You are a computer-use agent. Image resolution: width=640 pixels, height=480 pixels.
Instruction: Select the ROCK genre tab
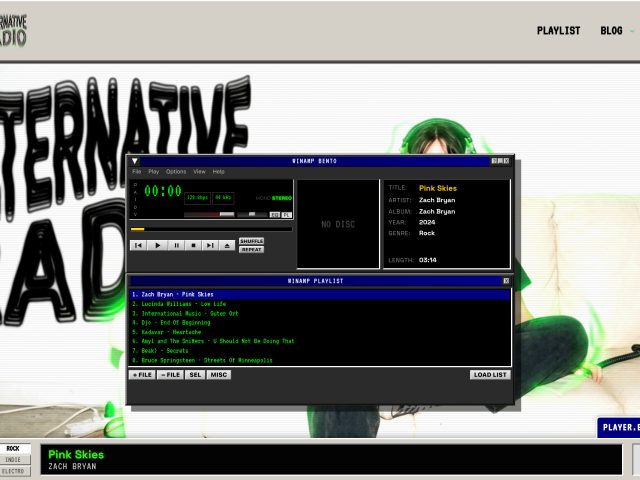point(13,448)
